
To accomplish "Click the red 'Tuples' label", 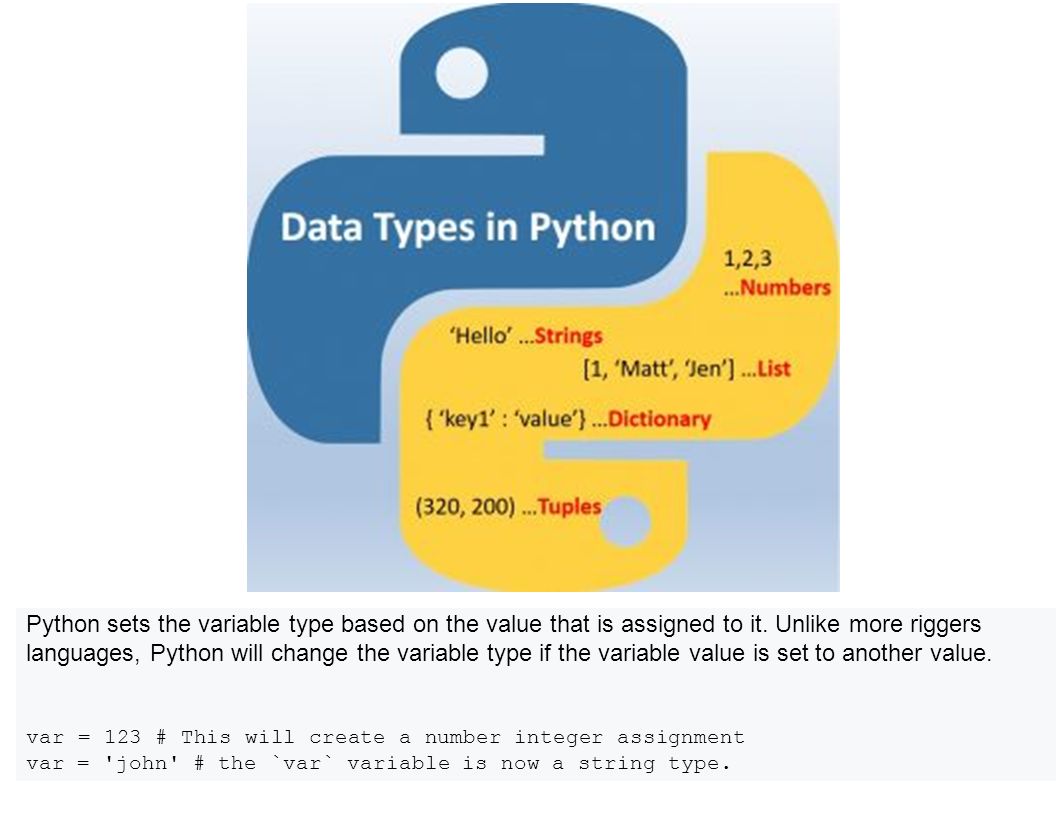I will (569, 506).
